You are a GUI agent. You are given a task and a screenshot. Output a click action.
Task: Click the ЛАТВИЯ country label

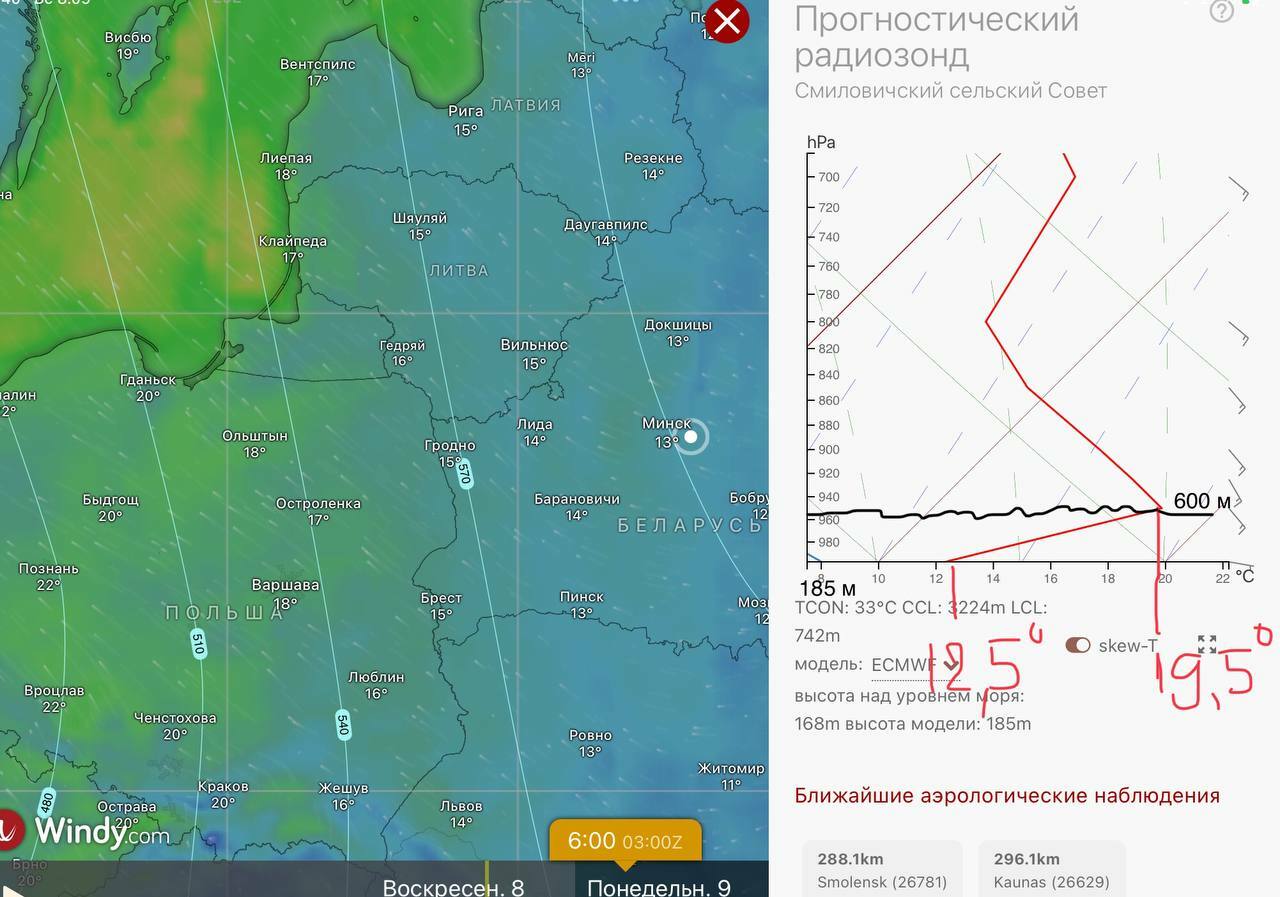pos(526,105)
